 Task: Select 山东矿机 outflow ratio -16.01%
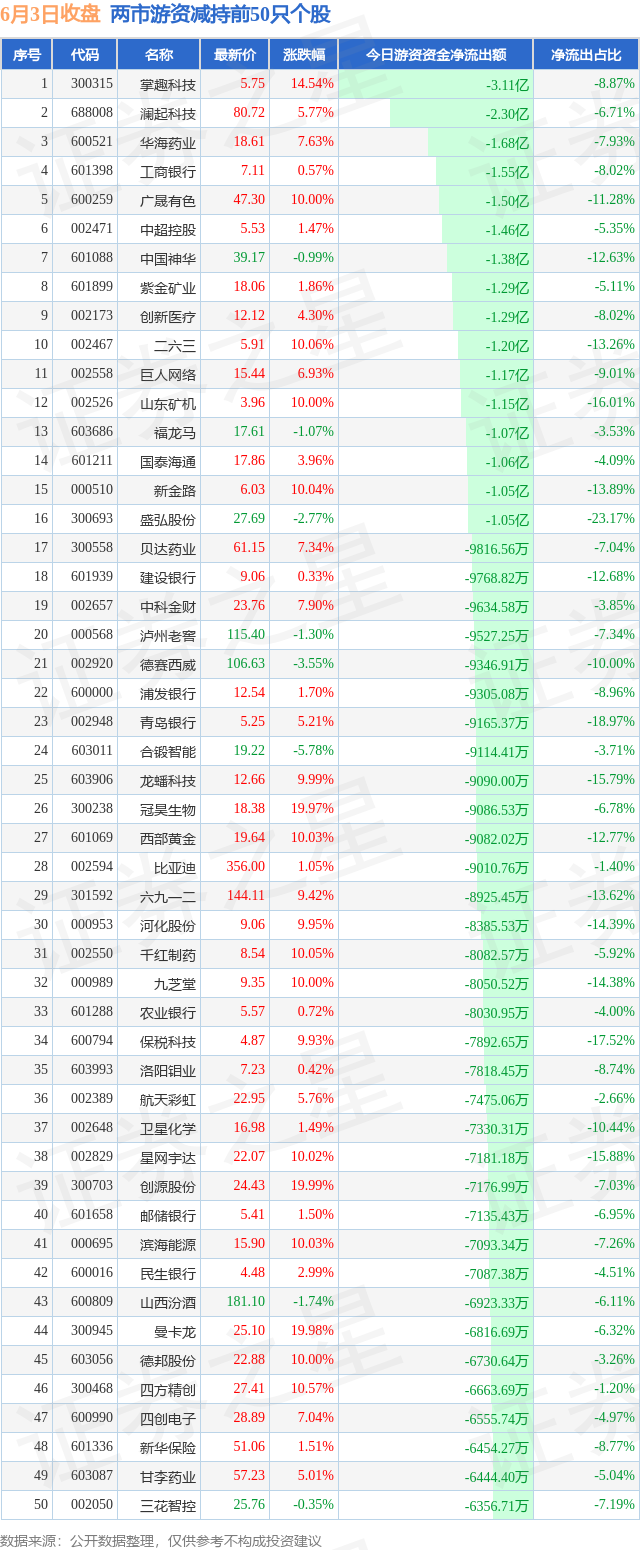point(612,403)
